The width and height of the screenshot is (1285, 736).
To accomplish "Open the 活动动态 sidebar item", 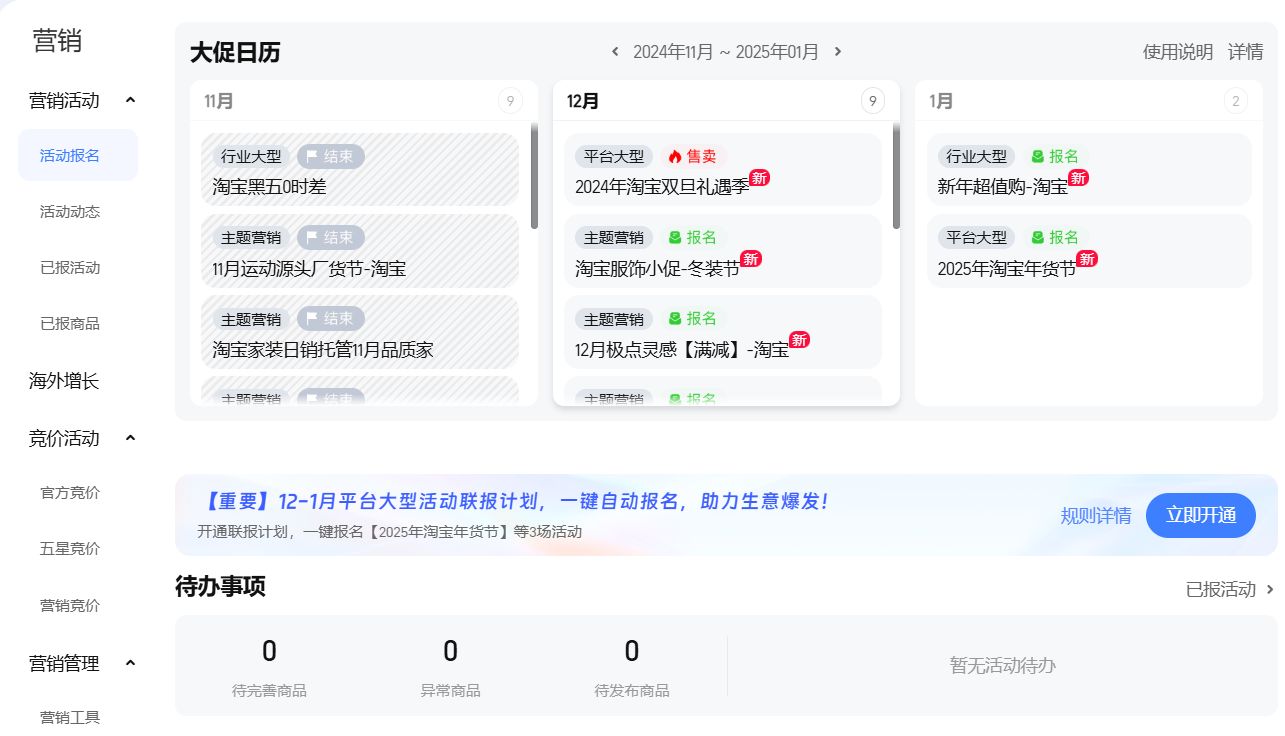I will pyautogui.click(x=70, y=212).
